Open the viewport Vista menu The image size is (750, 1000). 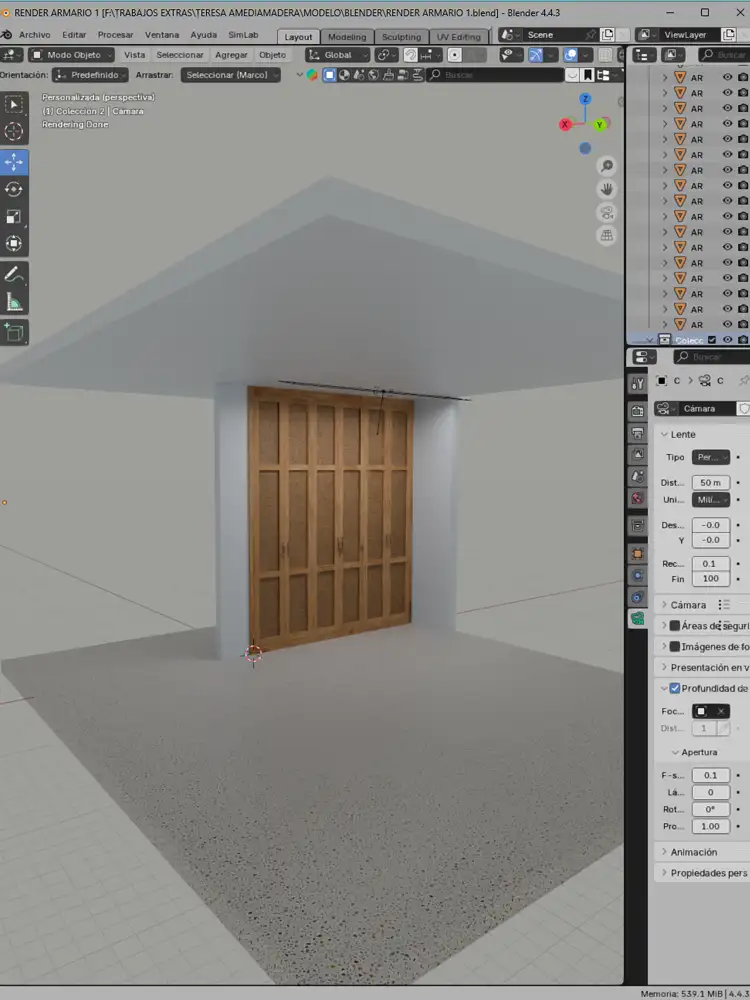tap(134, 55)
